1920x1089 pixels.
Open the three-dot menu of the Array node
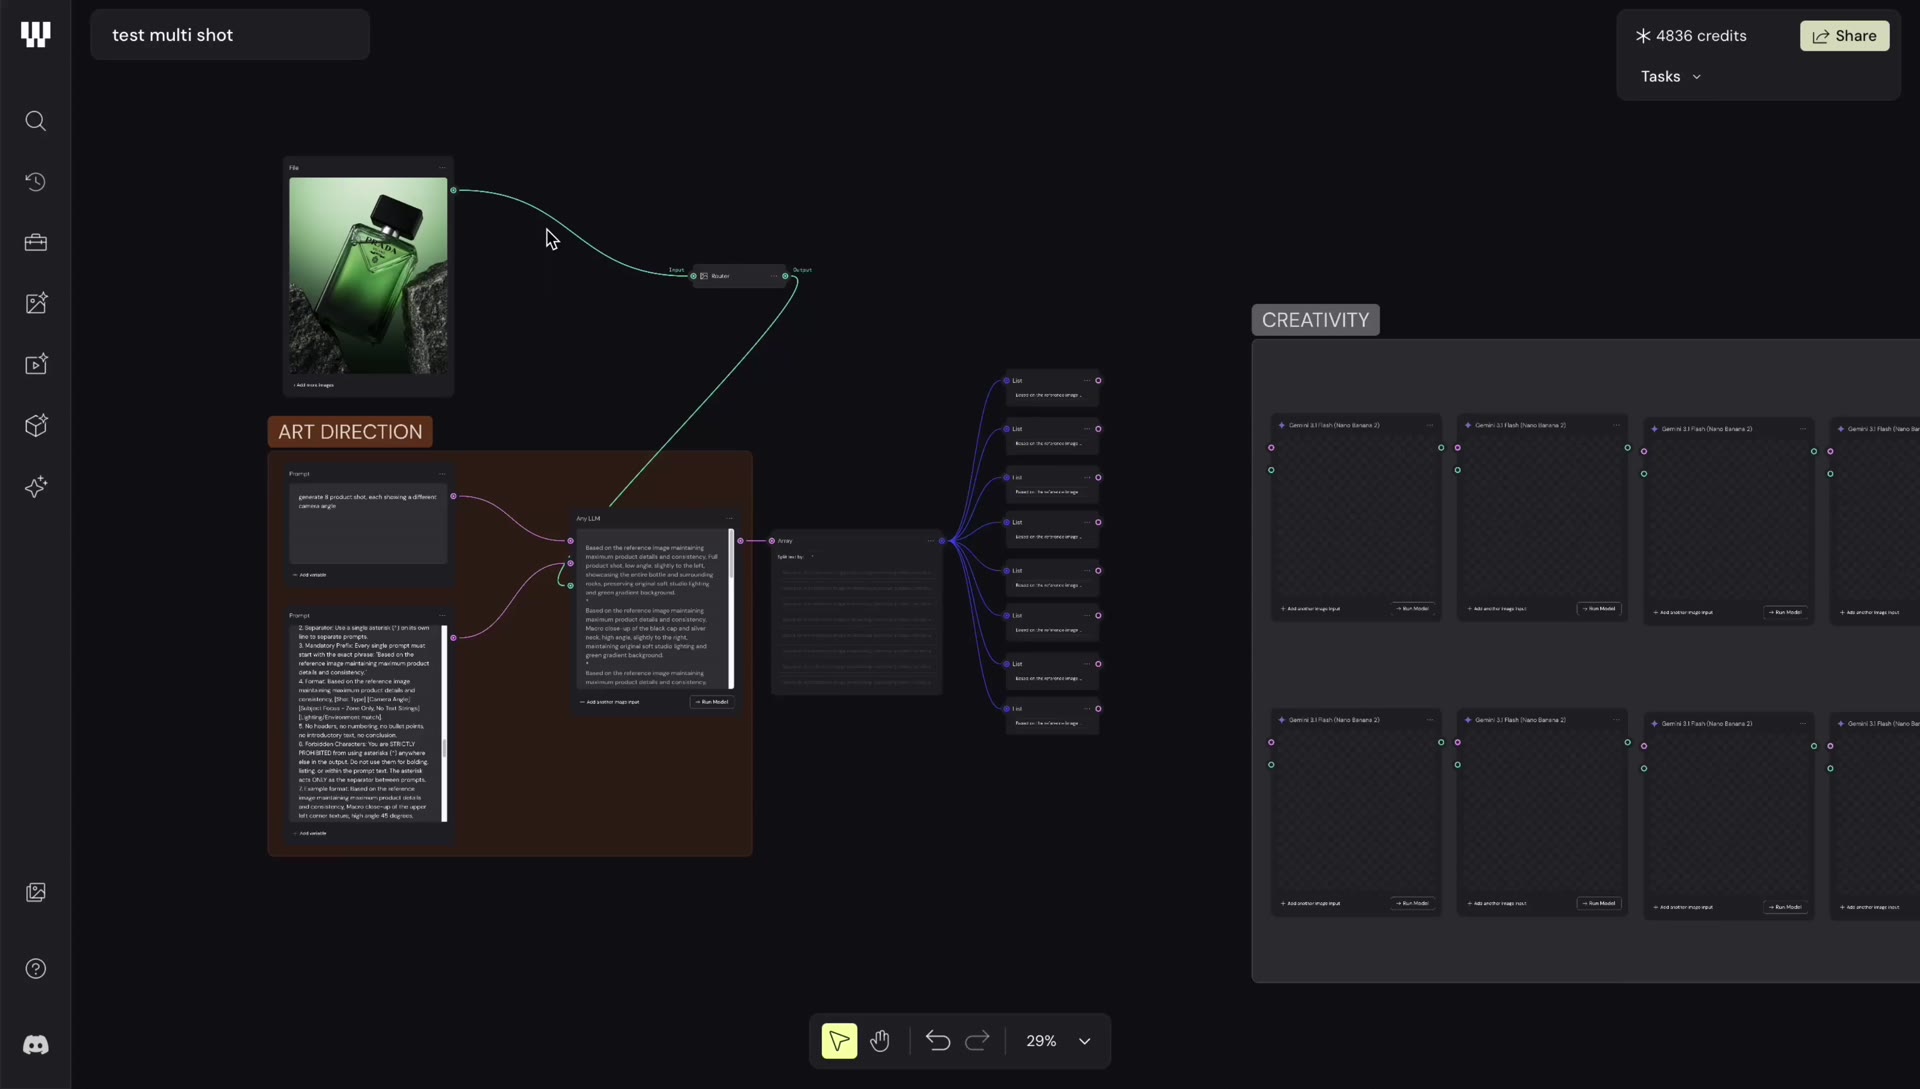click(x=930, y=541)
